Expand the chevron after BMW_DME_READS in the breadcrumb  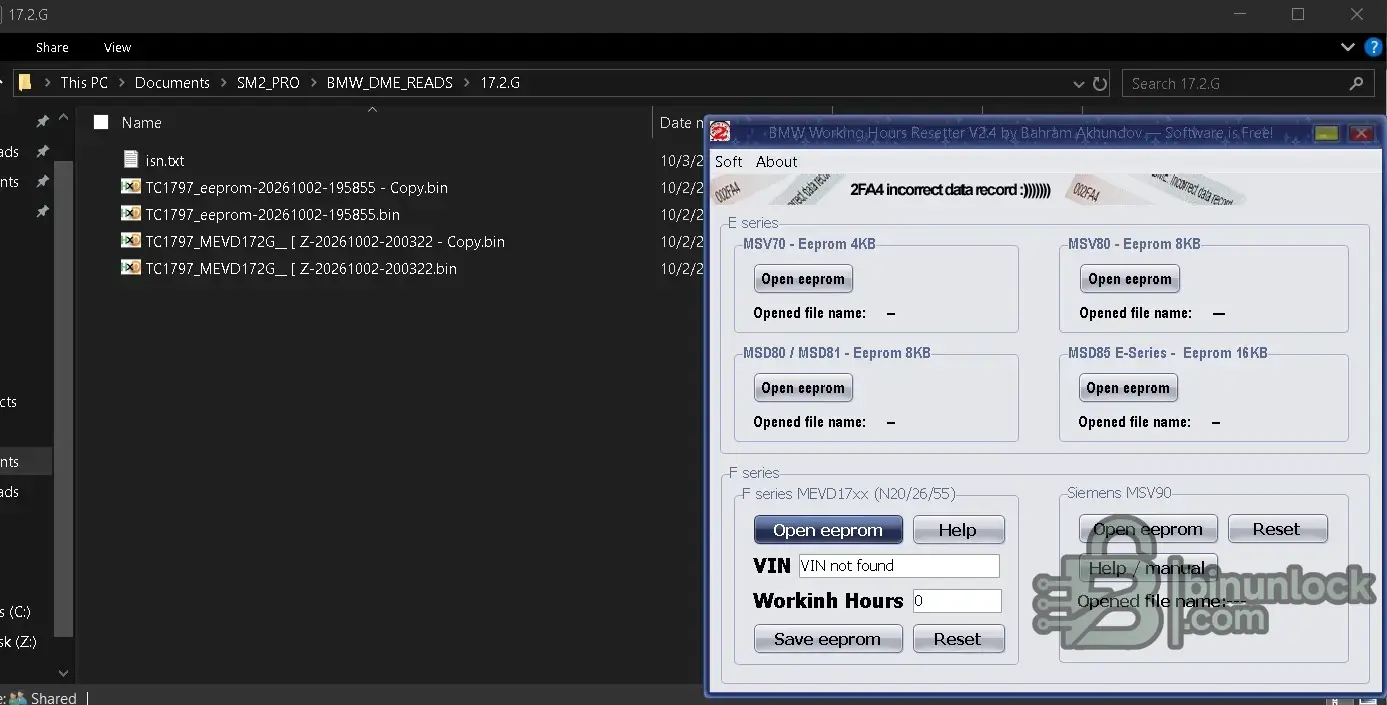point(467,83)
